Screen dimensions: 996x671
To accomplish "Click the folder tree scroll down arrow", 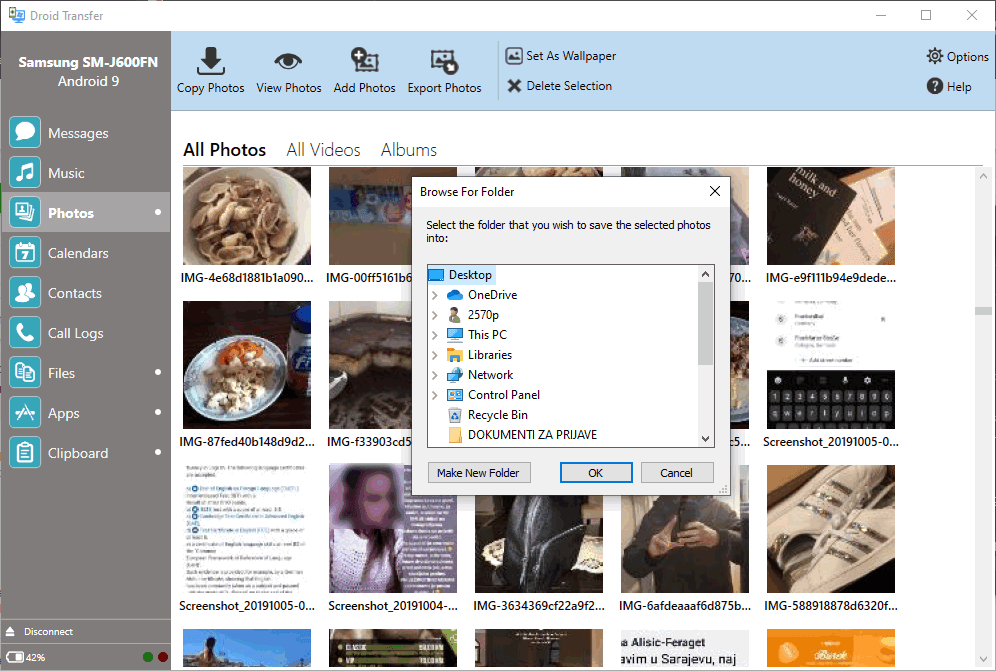I will 705,438.
